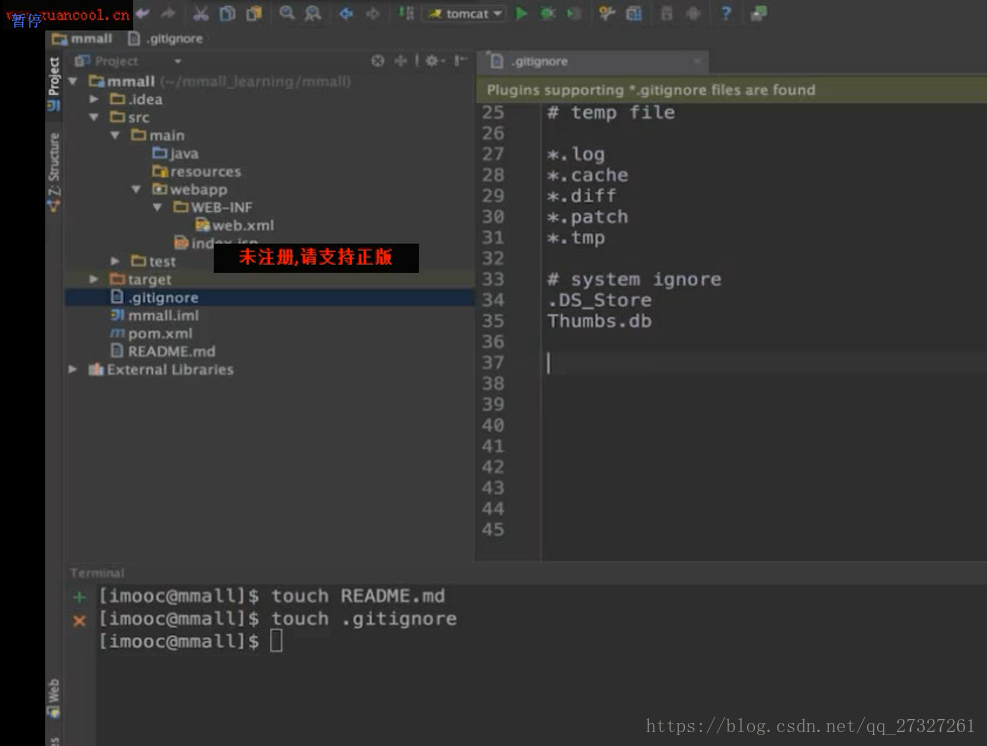
Task: Click the Copy icon in toolbar
Action: click(x=227, y=13)
